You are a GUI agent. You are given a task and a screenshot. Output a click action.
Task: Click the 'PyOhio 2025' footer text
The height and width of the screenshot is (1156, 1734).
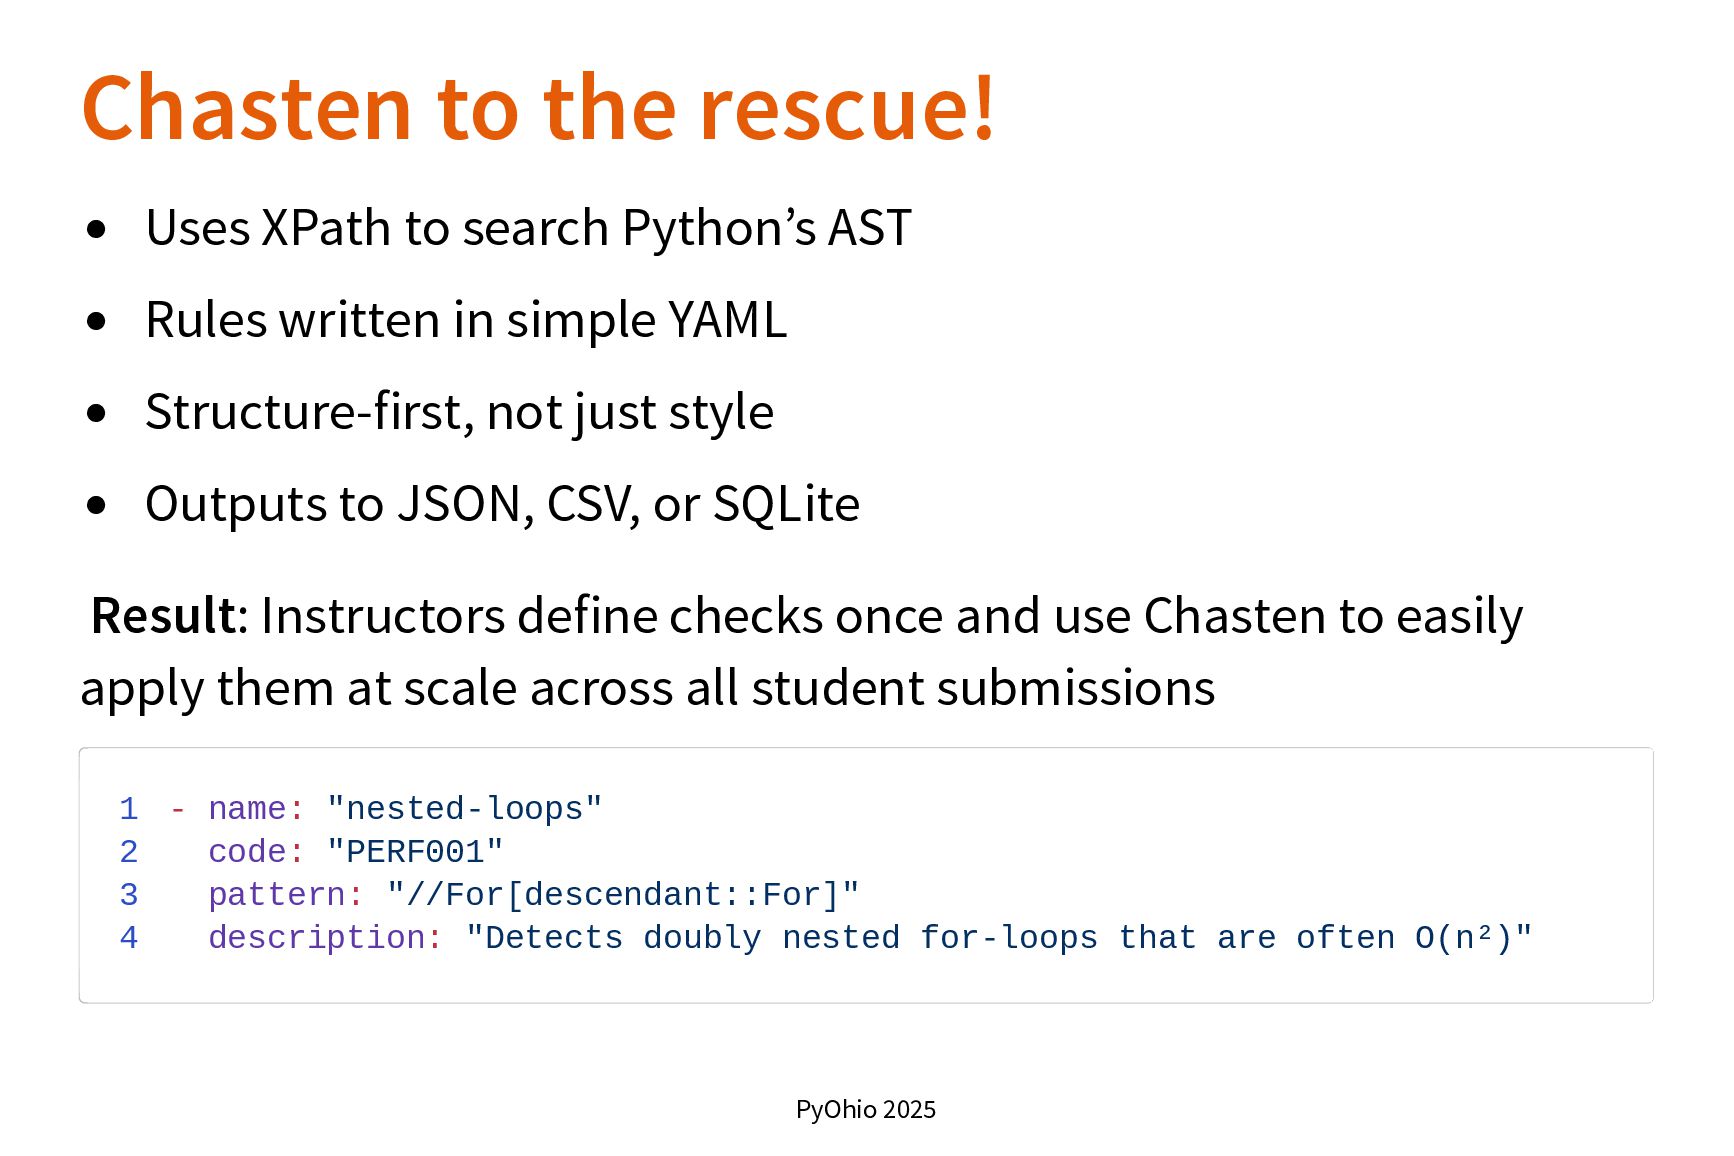pos(866,1109)
